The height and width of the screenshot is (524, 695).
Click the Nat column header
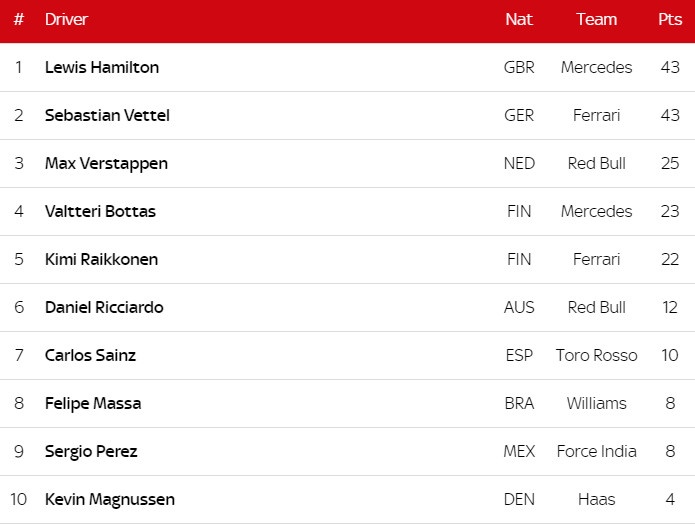519,20
